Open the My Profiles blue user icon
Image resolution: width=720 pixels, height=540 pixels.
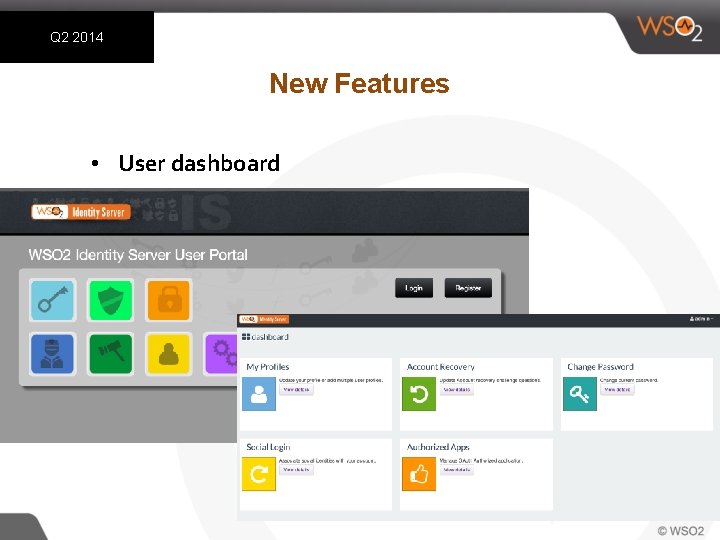point(259,394)
